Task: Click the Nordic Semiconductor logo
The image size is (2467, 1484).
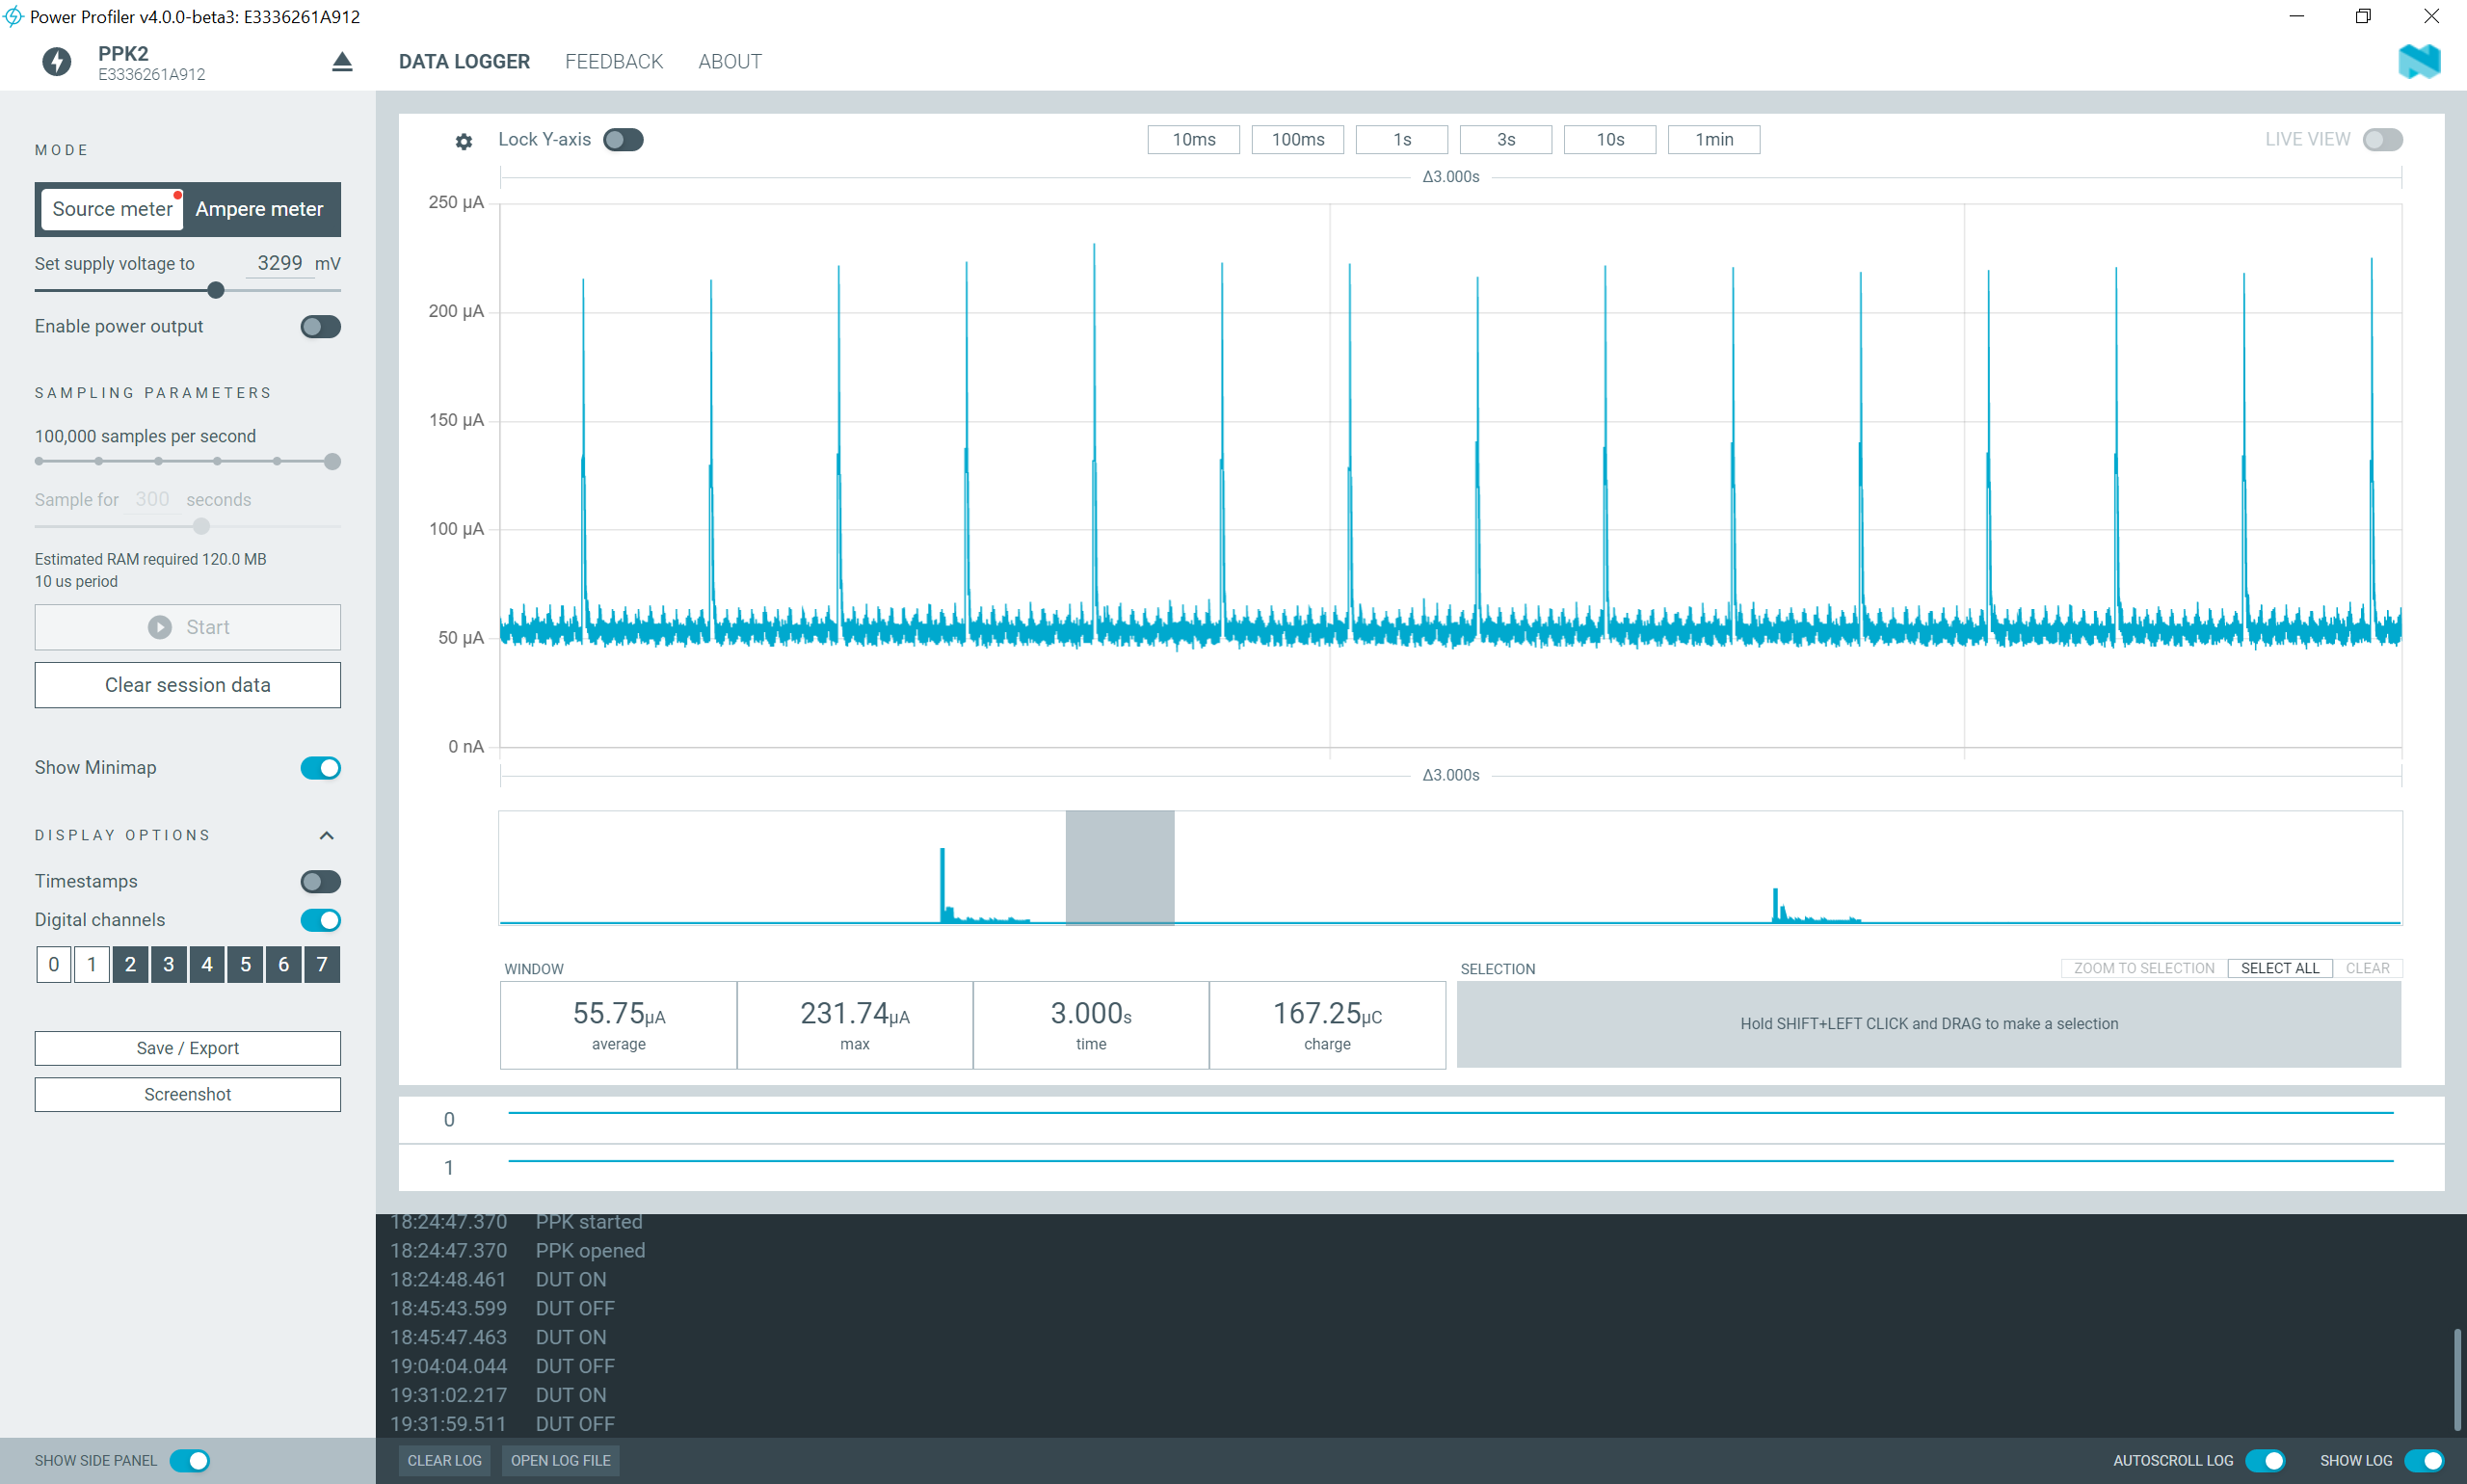Action: pos(2419,62)
